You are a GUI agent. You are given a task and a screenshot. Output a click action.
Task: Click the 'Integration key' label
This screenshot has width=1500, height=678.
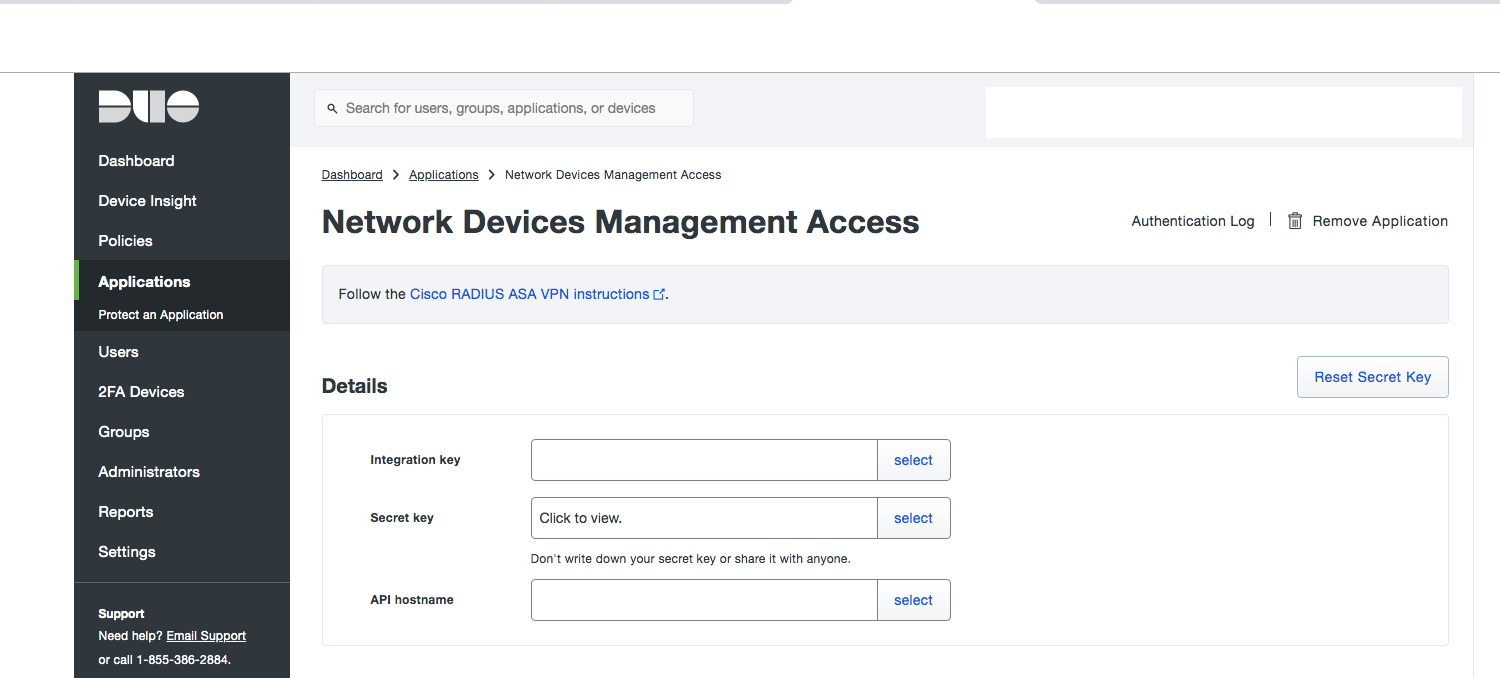click(415, 460)
